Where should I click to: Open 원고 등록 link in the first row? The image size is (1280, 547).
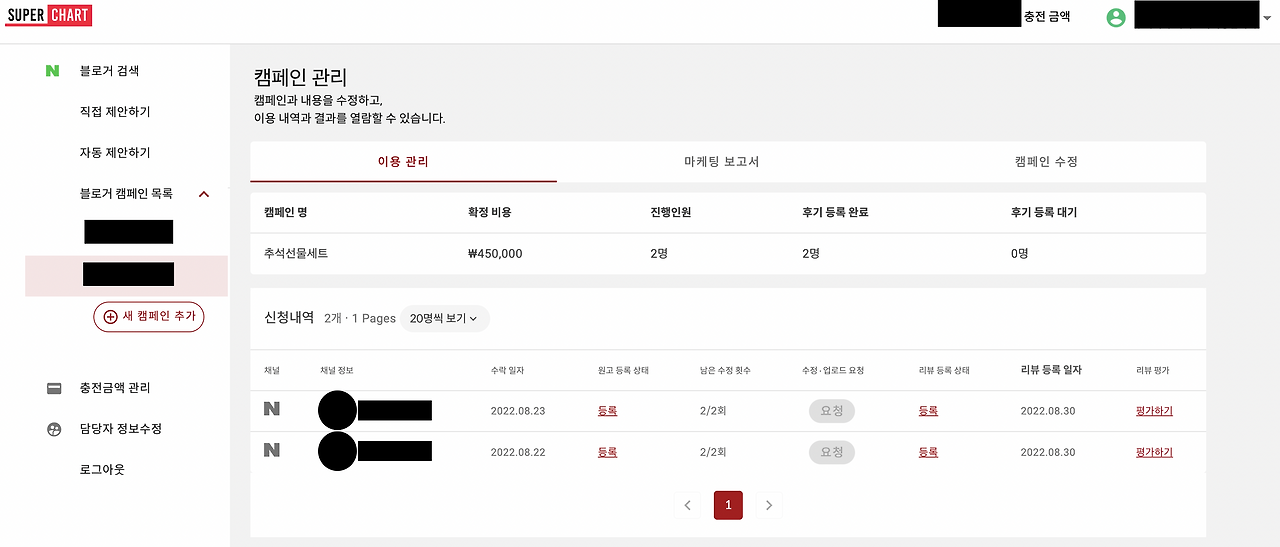coord(607,411)
